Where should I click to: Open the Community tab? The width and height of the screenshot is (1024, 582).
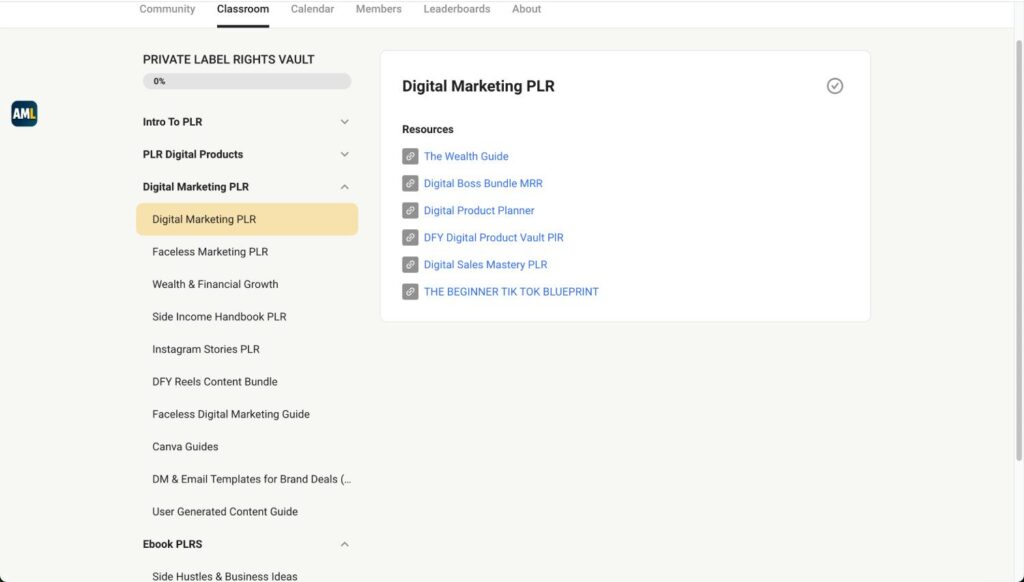pyautogui.click(x=167, y=9)
